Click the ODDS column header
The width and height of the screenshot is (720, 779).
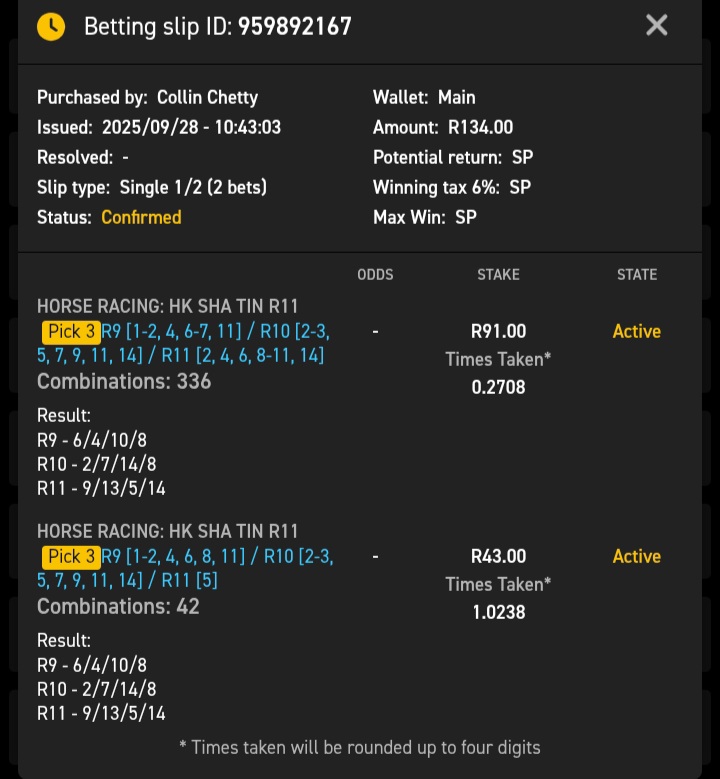(375, 274)
